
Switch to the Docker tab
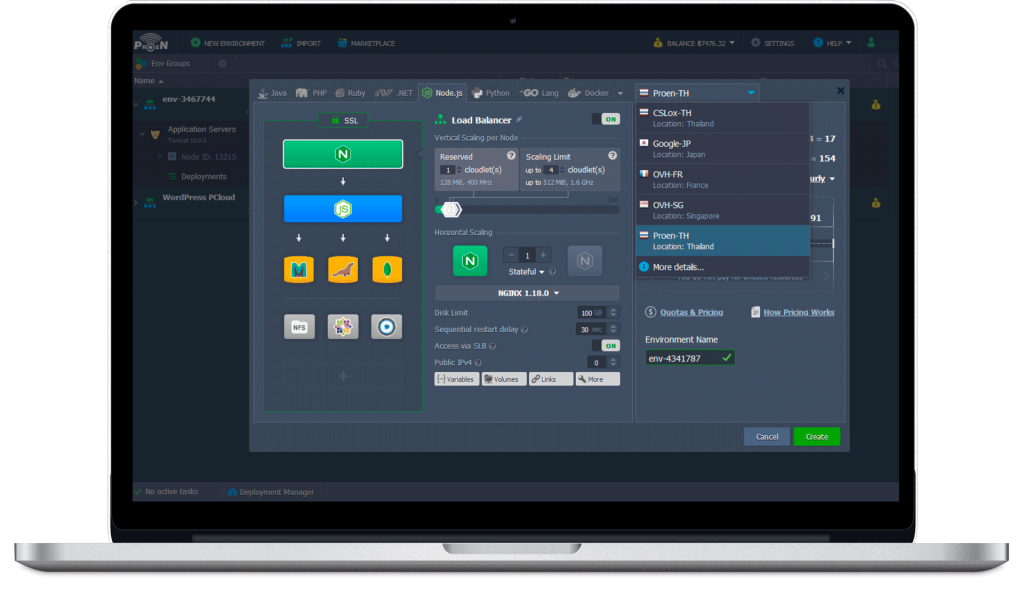pyautogui.click(x=588, y=93)
